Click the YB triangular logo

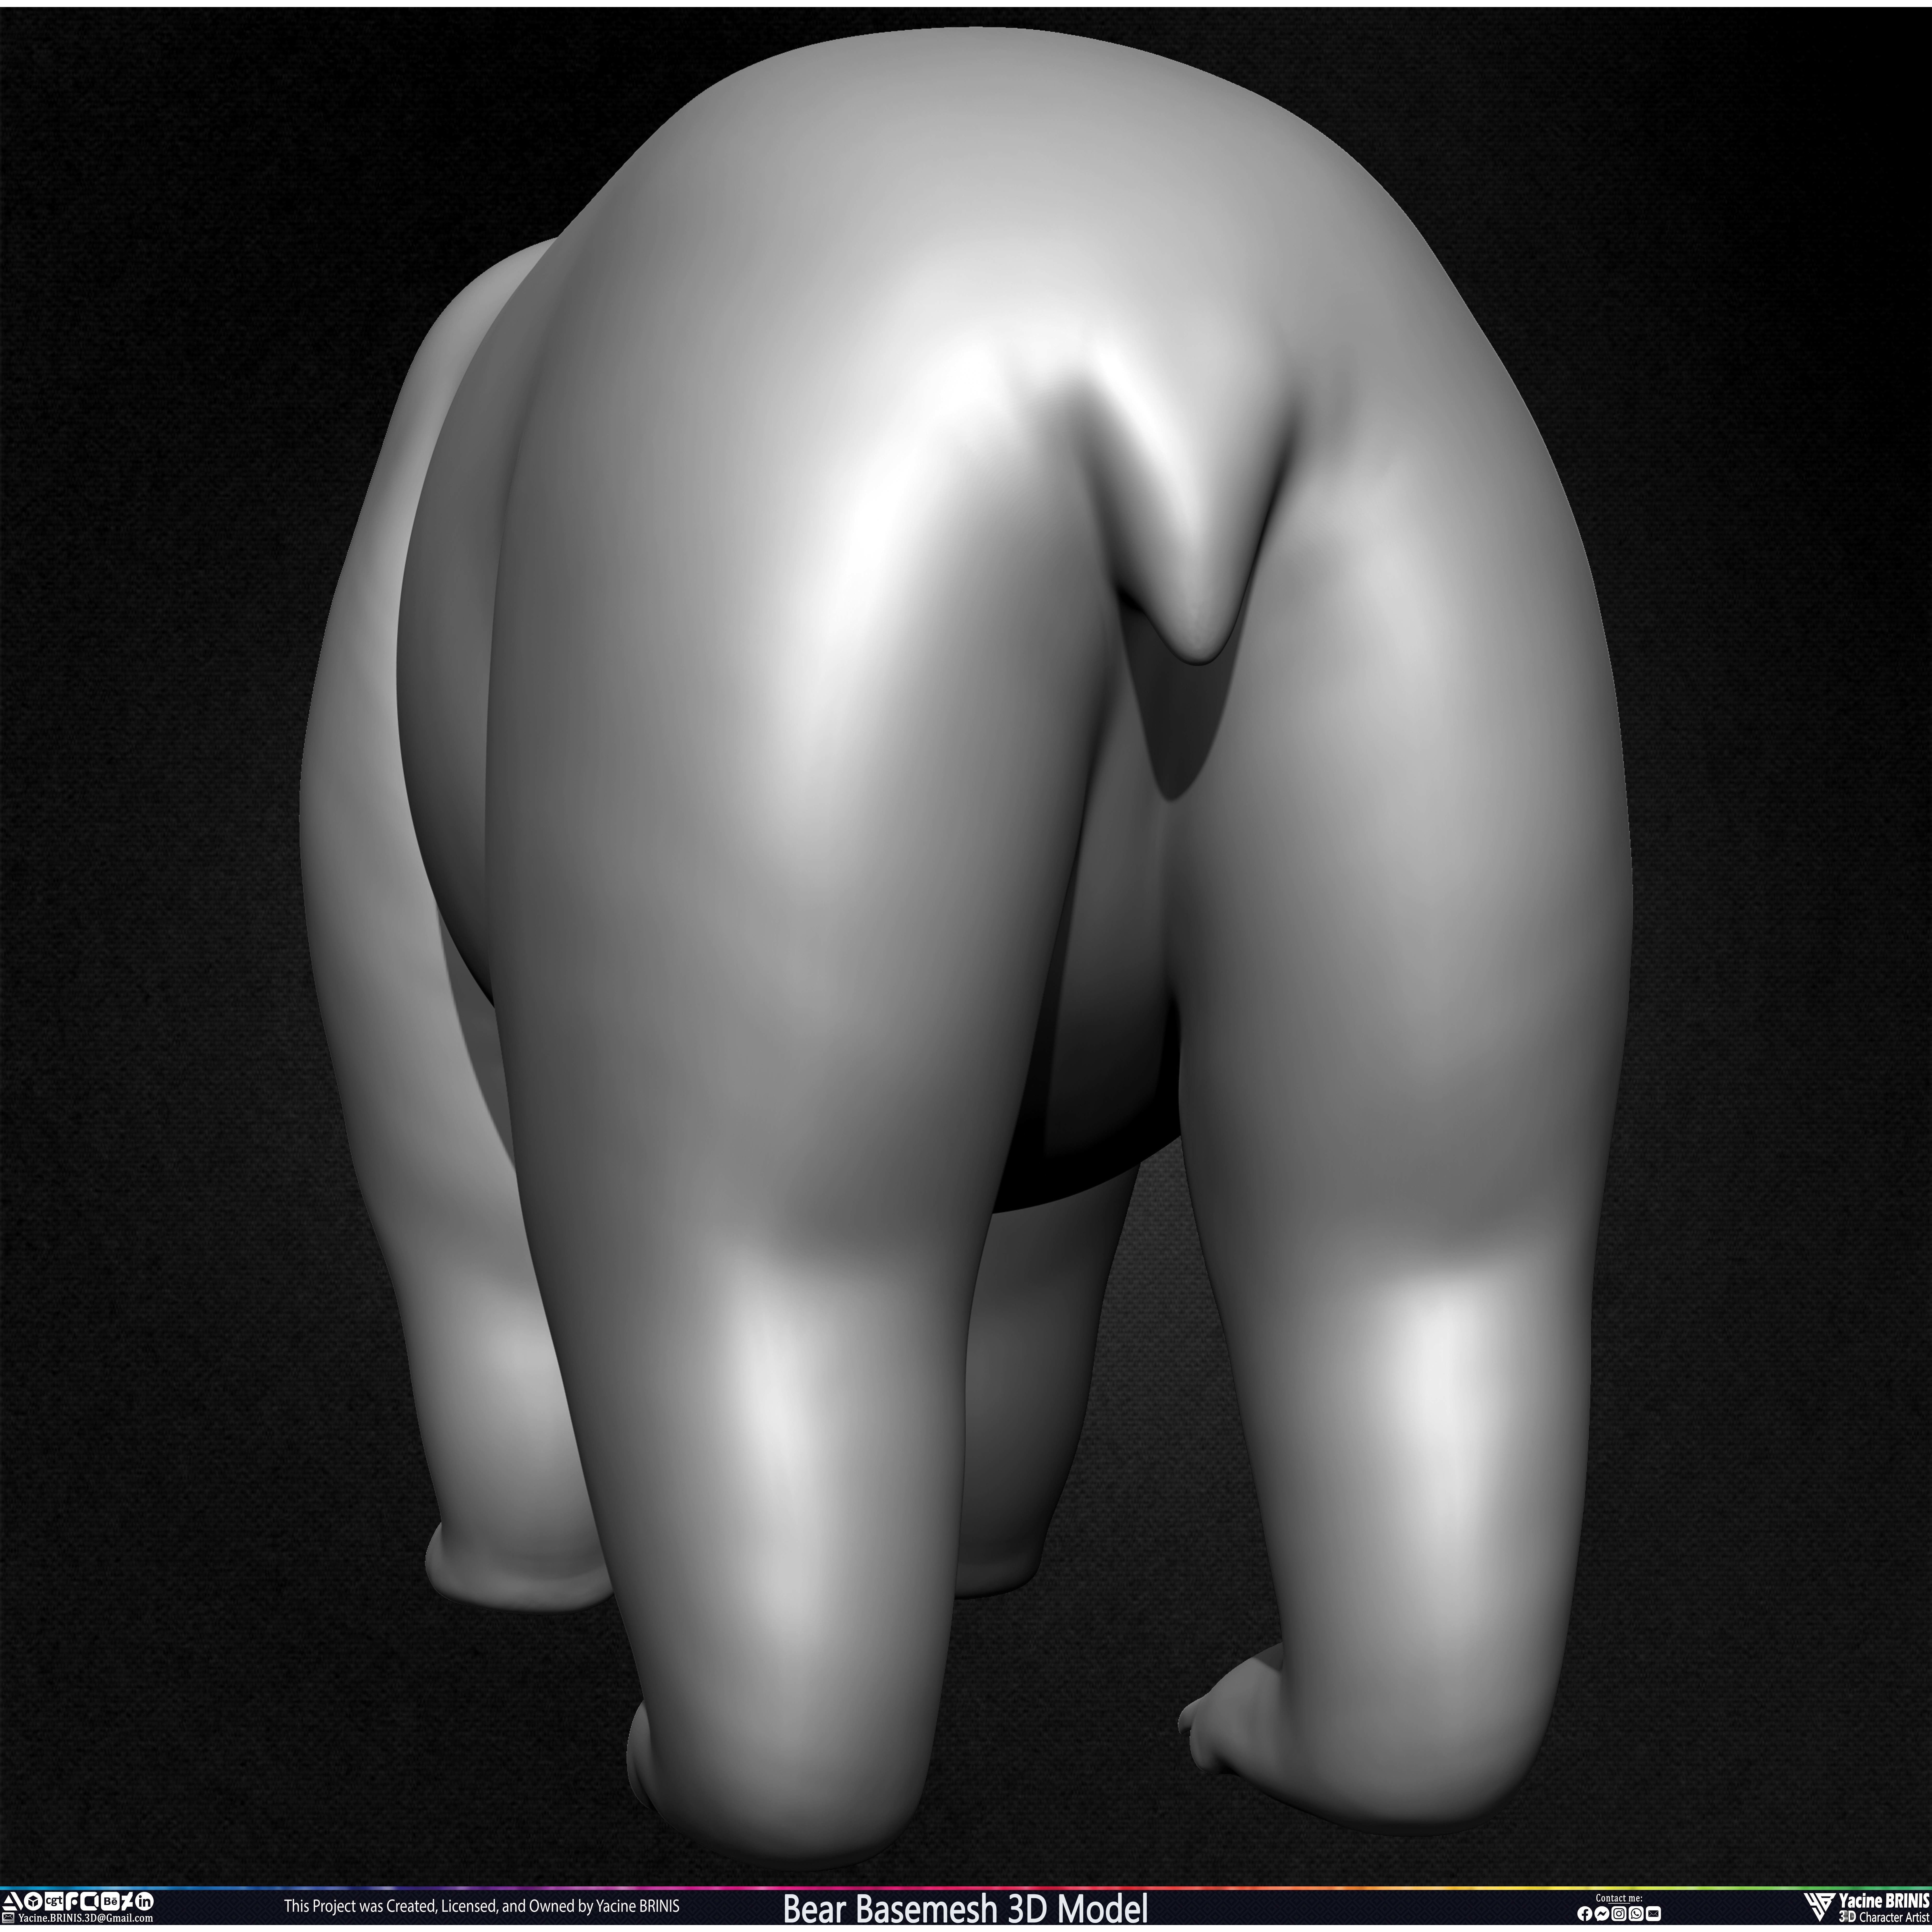1820,1907
